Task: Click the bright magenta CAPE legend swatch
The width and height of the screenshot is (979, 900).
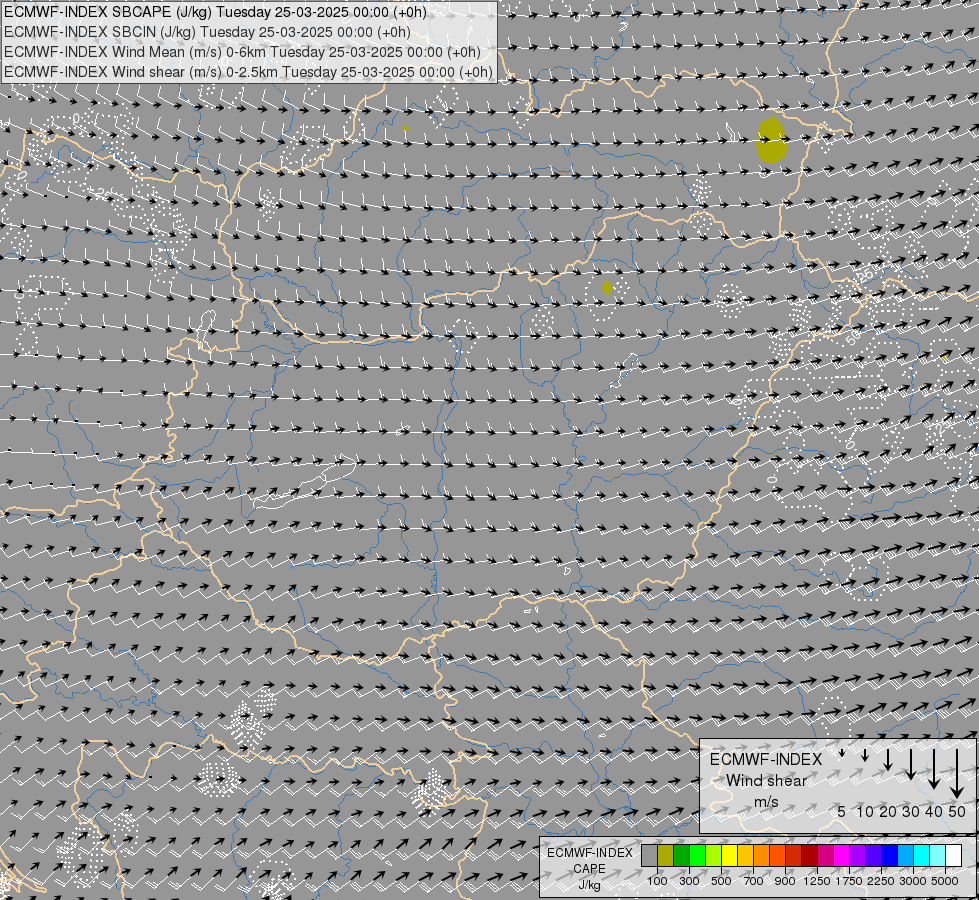Action: 842,855
